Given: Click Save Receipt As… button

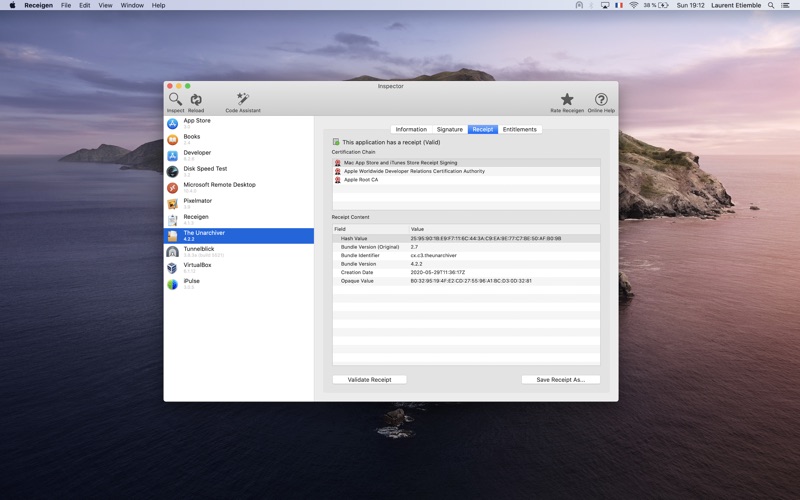Looking at the screenshot, I should pos(561,380).
